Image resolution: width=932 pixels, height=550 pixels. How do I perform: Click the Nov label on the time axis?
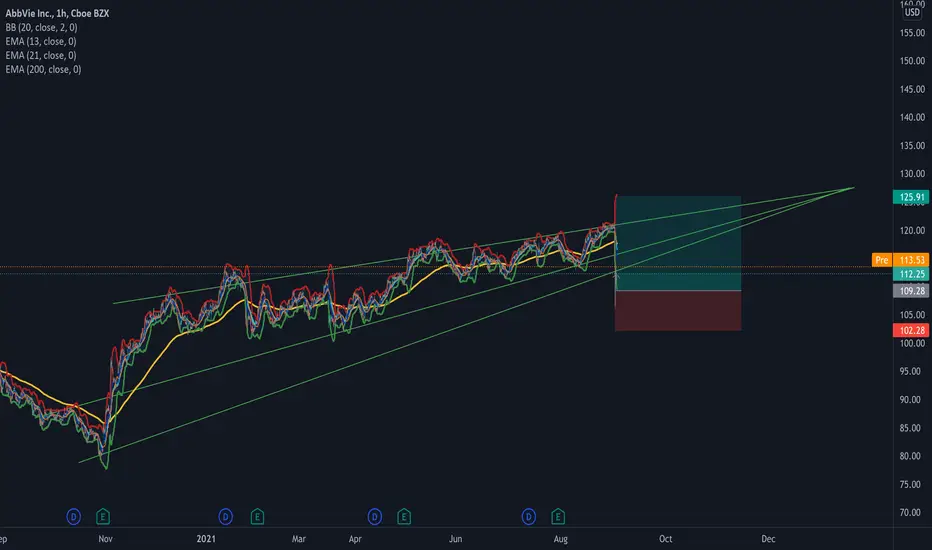[x=105, y=539]
